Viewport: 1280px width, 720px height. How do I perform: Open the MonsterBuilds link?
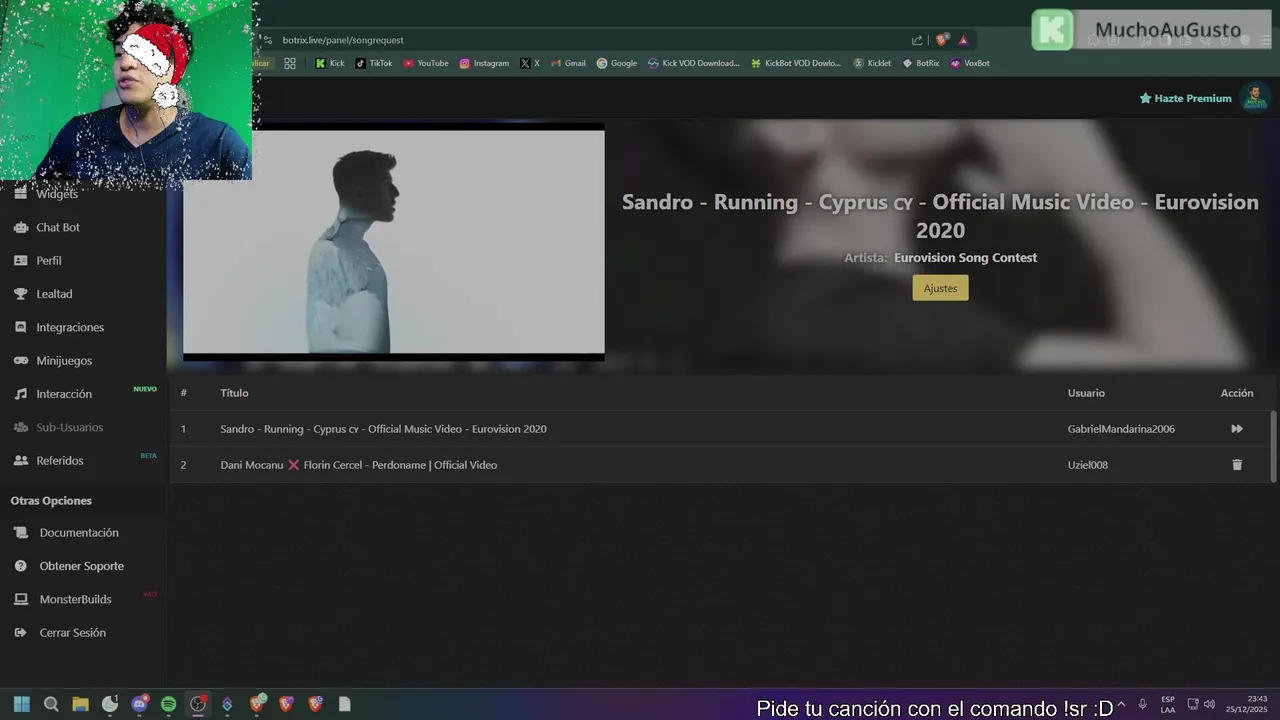click(75, 599)
